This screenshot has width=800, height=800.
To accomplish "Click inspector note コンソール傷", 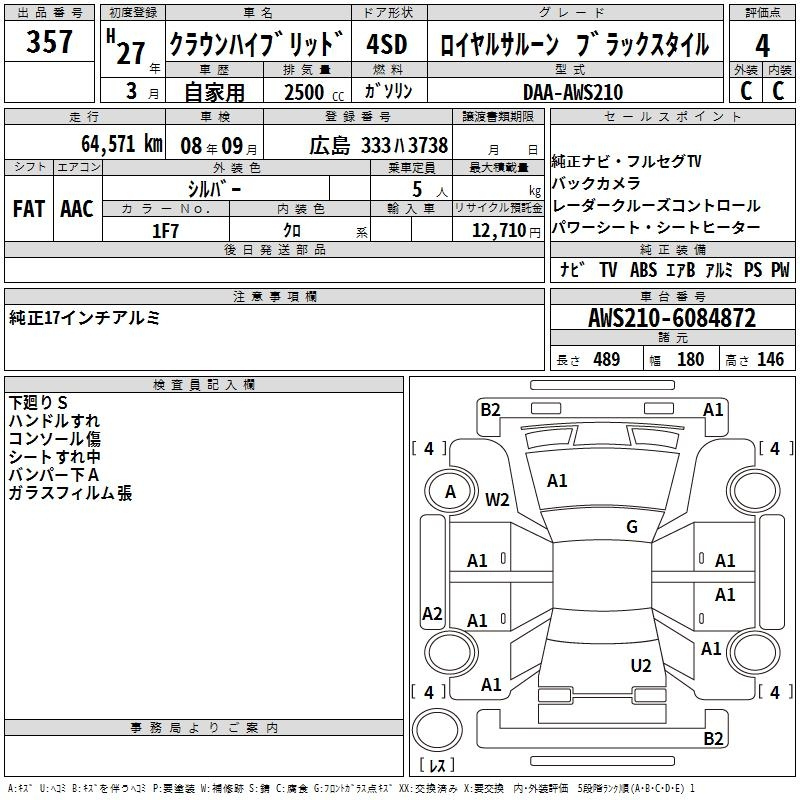I will (55, 438).
